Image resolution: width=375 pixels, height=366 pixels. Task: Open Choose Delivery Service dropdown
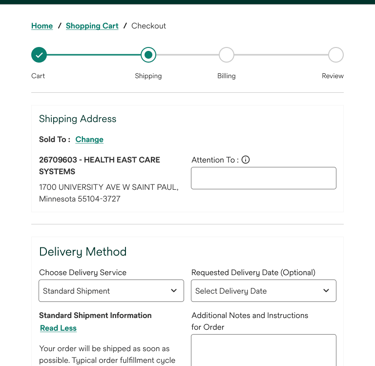[111, 291]
